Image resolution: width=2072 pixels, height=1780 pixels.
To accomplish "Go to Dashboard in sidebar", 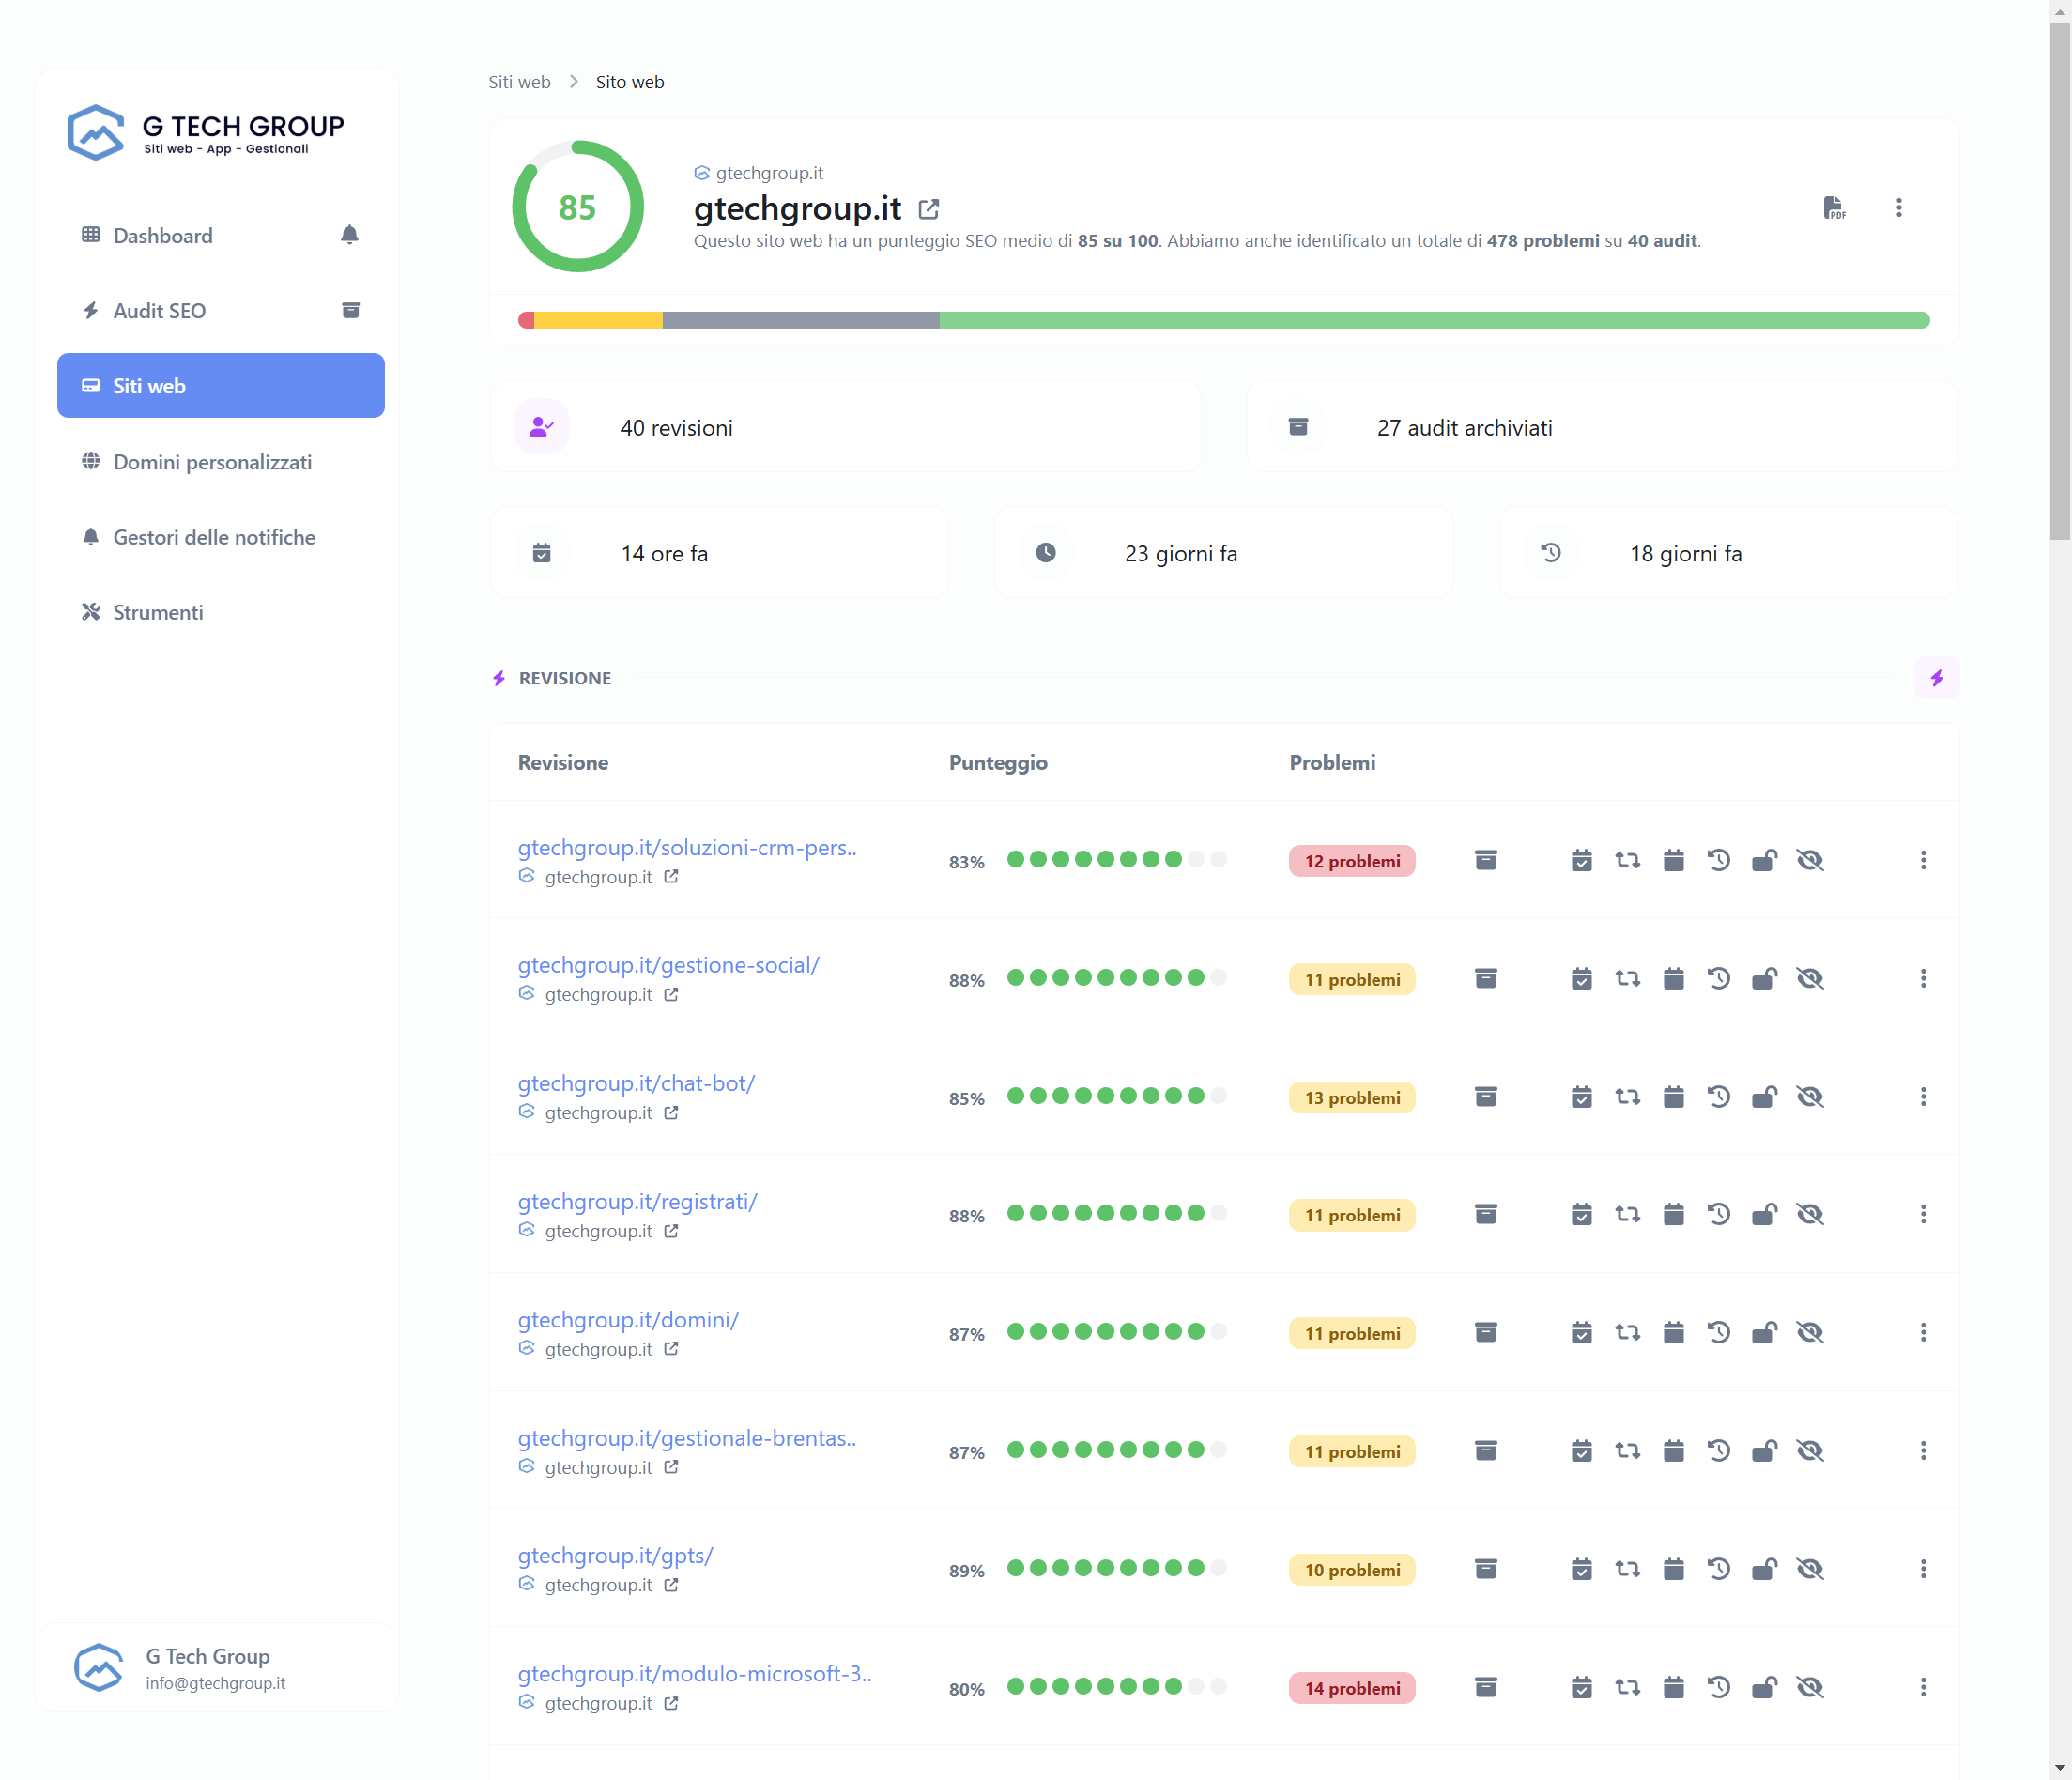I will (x=163, y=235).
